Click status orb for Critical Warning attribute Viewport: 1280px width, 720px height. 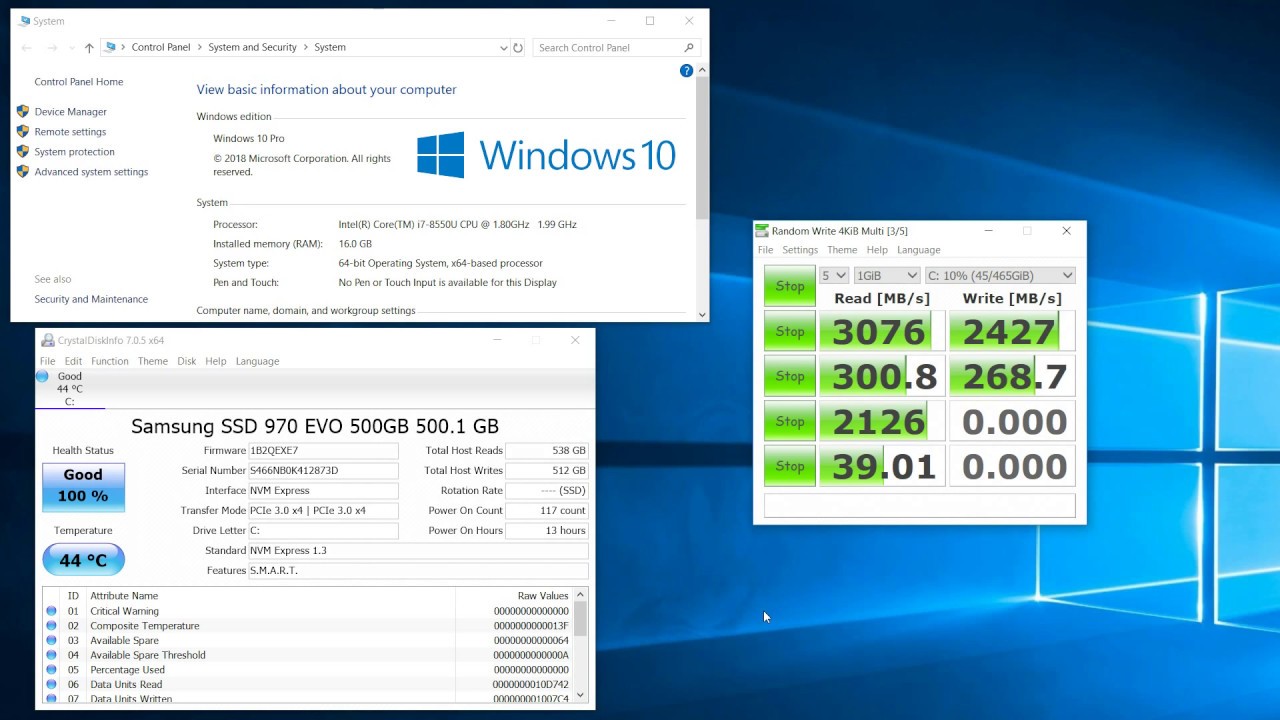[x=51, y=611]
